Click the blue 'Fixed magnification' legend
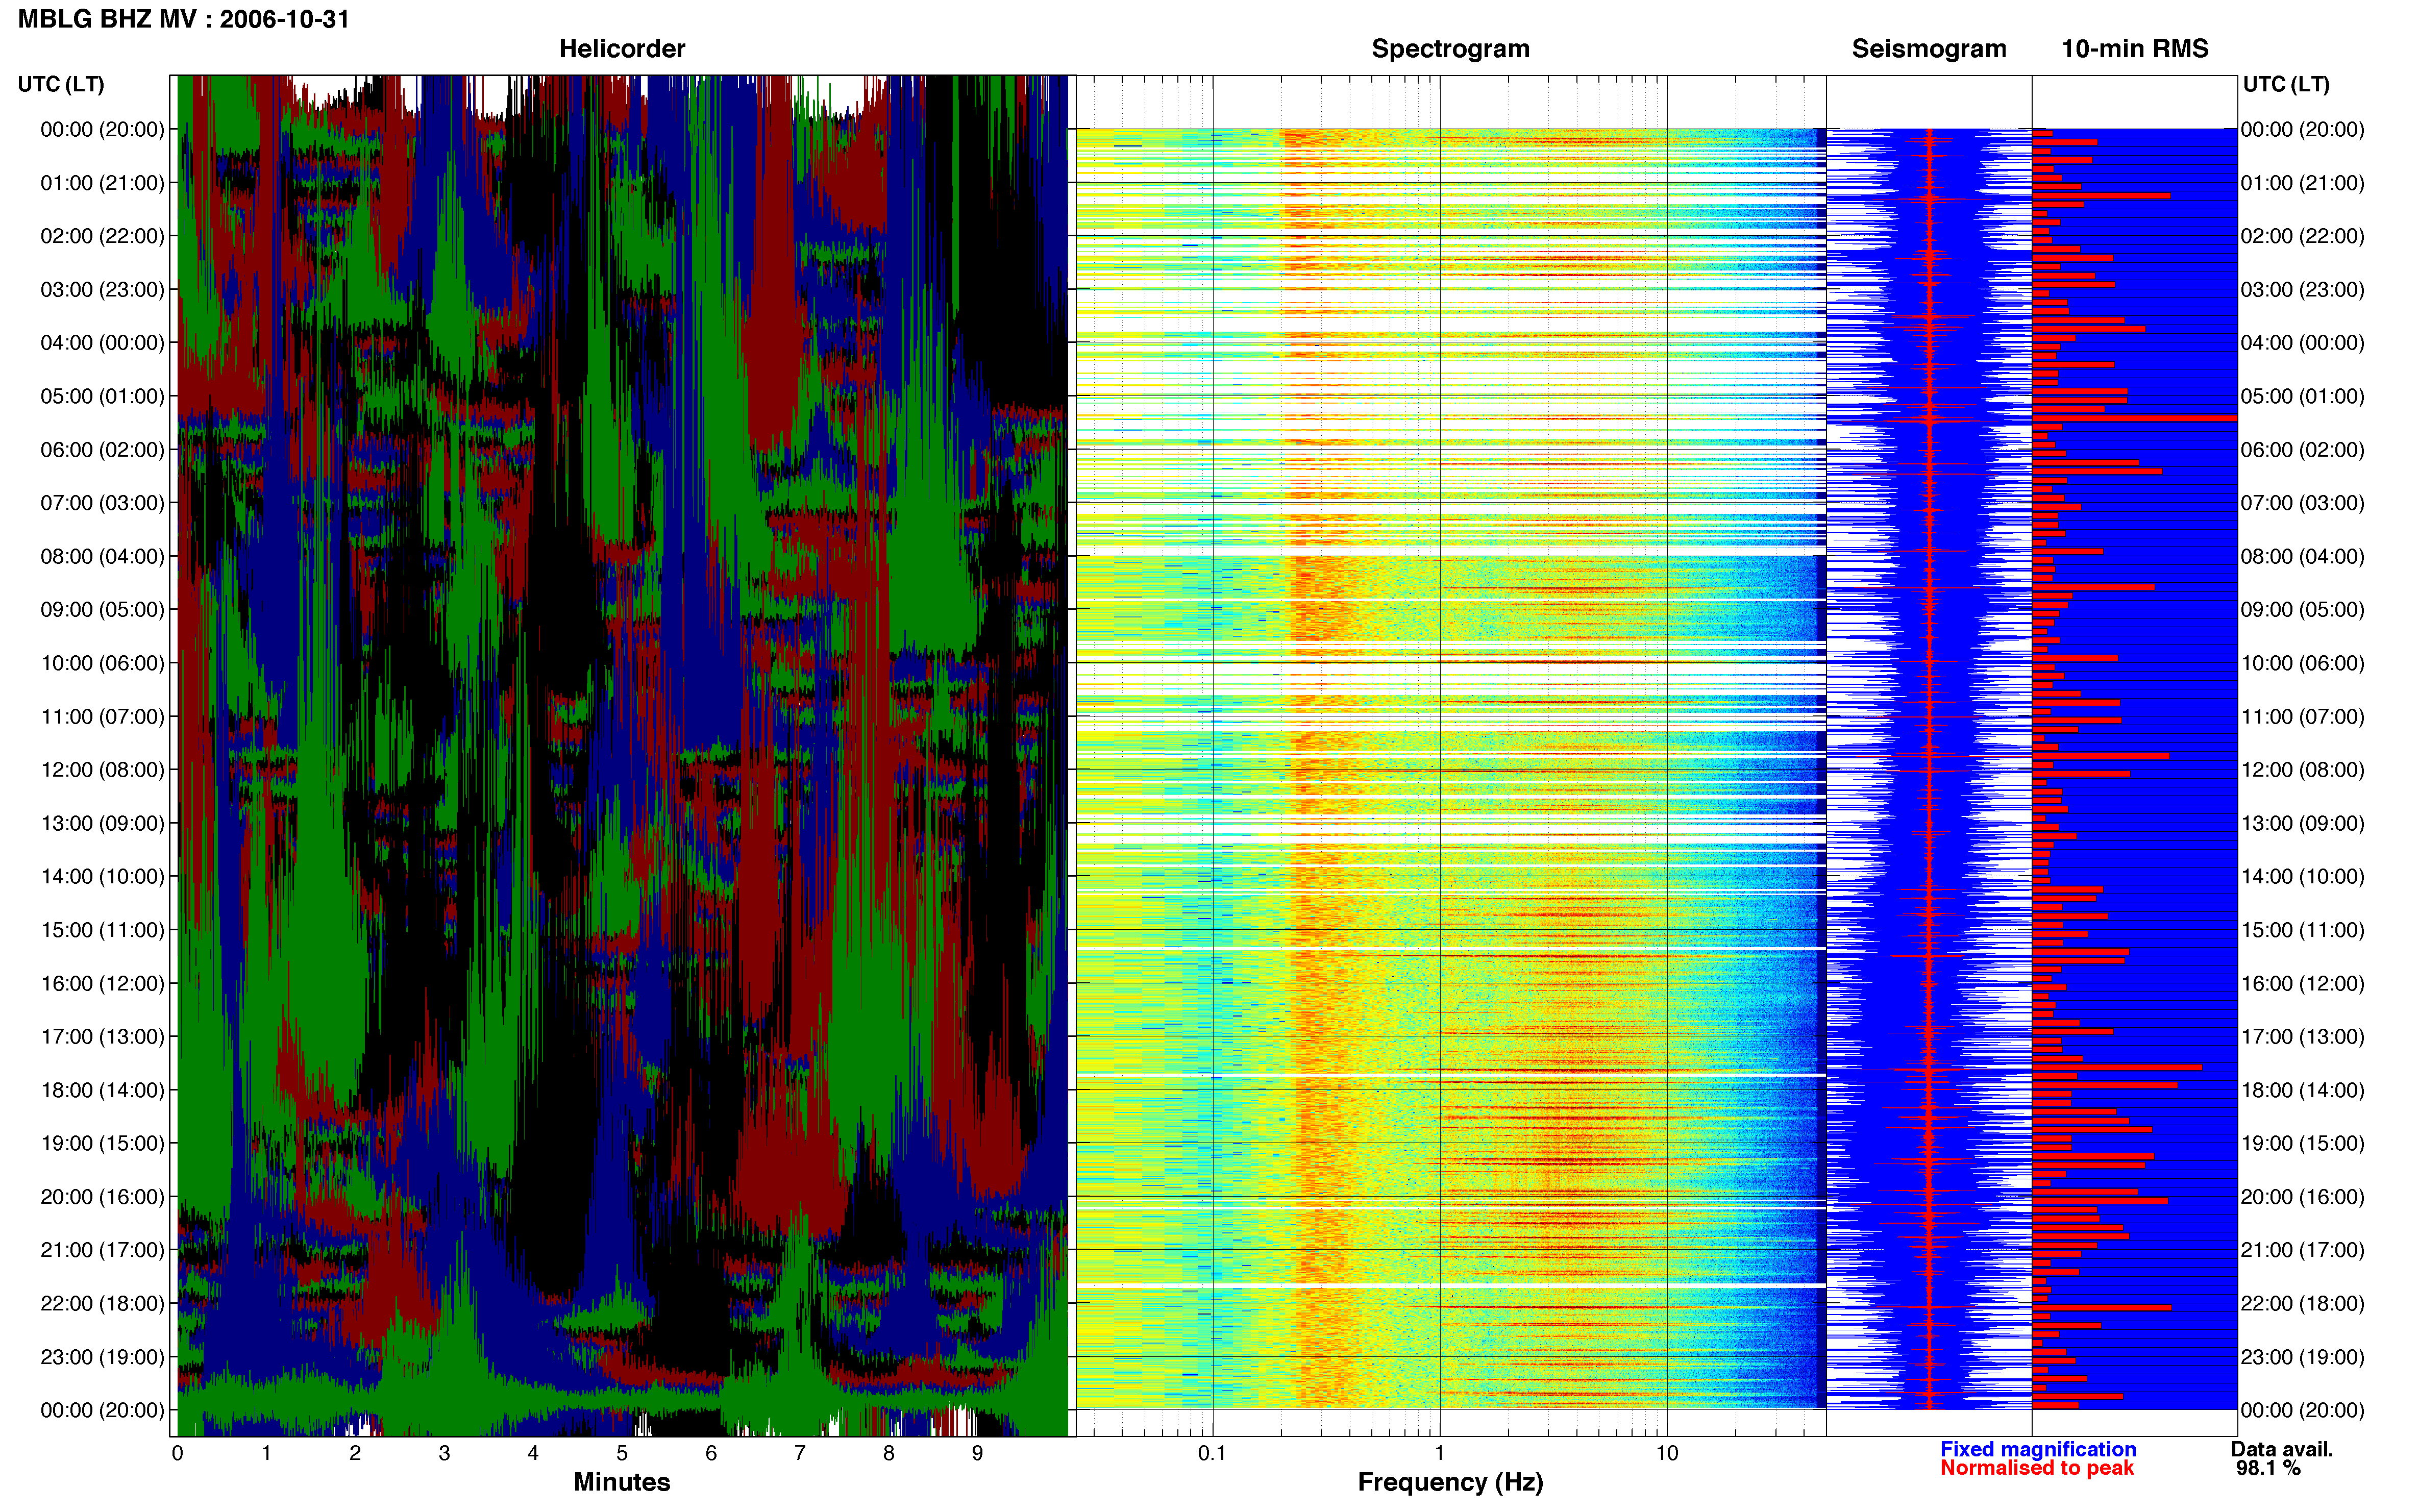 pyautogui.click(x=2037, y=1449)
